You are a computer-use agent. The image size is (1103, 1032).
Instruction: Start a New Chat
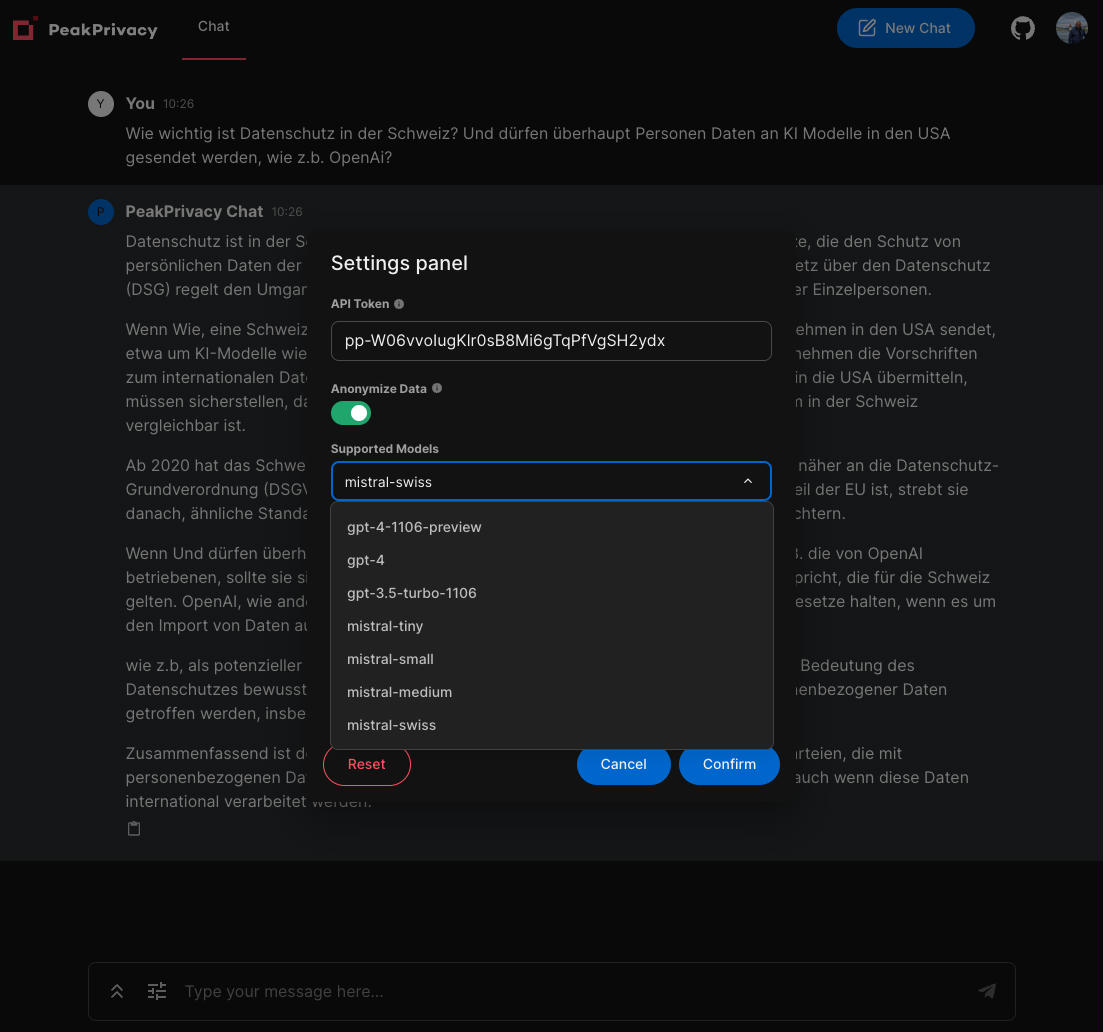click(905, 28)
